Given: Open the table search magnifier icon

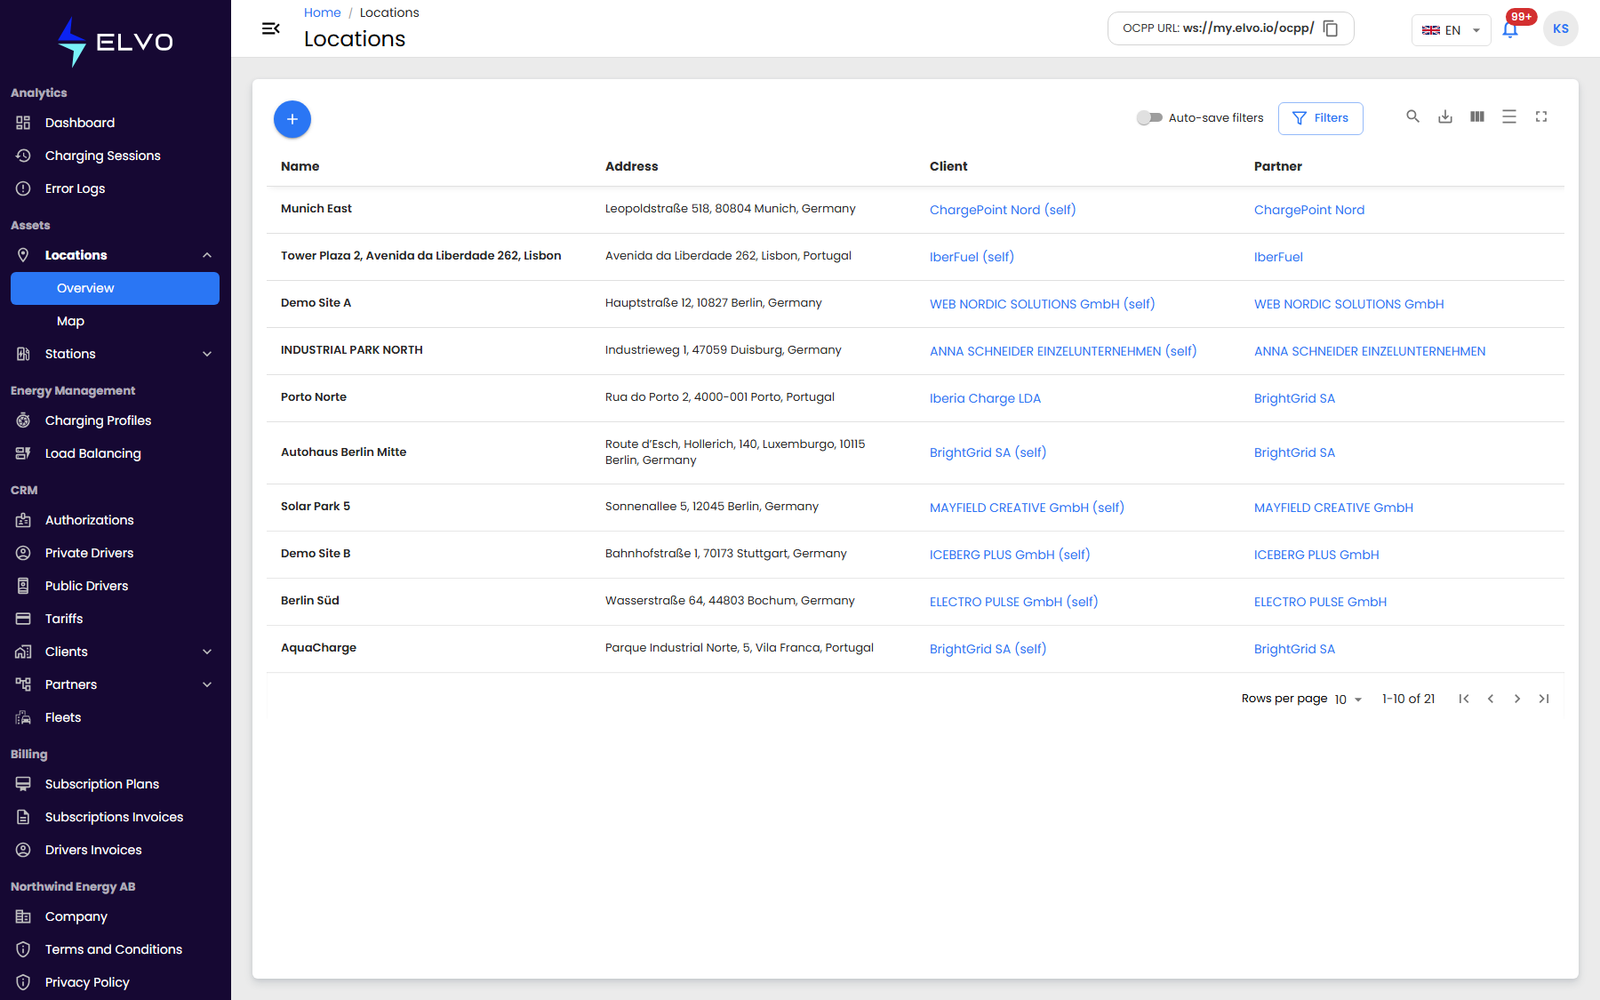Looking at the screenshot, I should click(x=1413, y=117).
